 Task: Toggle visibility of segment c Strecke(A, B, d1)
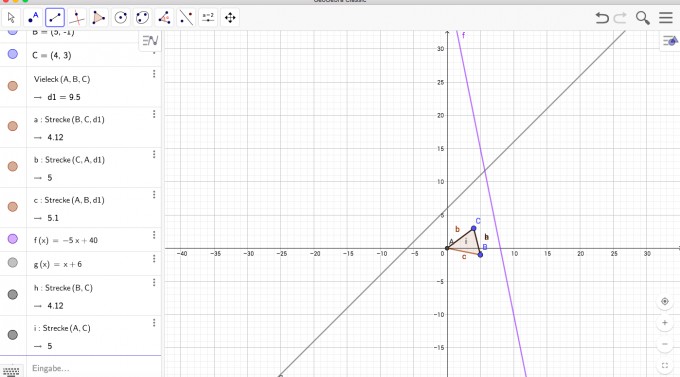click(13, 207)
